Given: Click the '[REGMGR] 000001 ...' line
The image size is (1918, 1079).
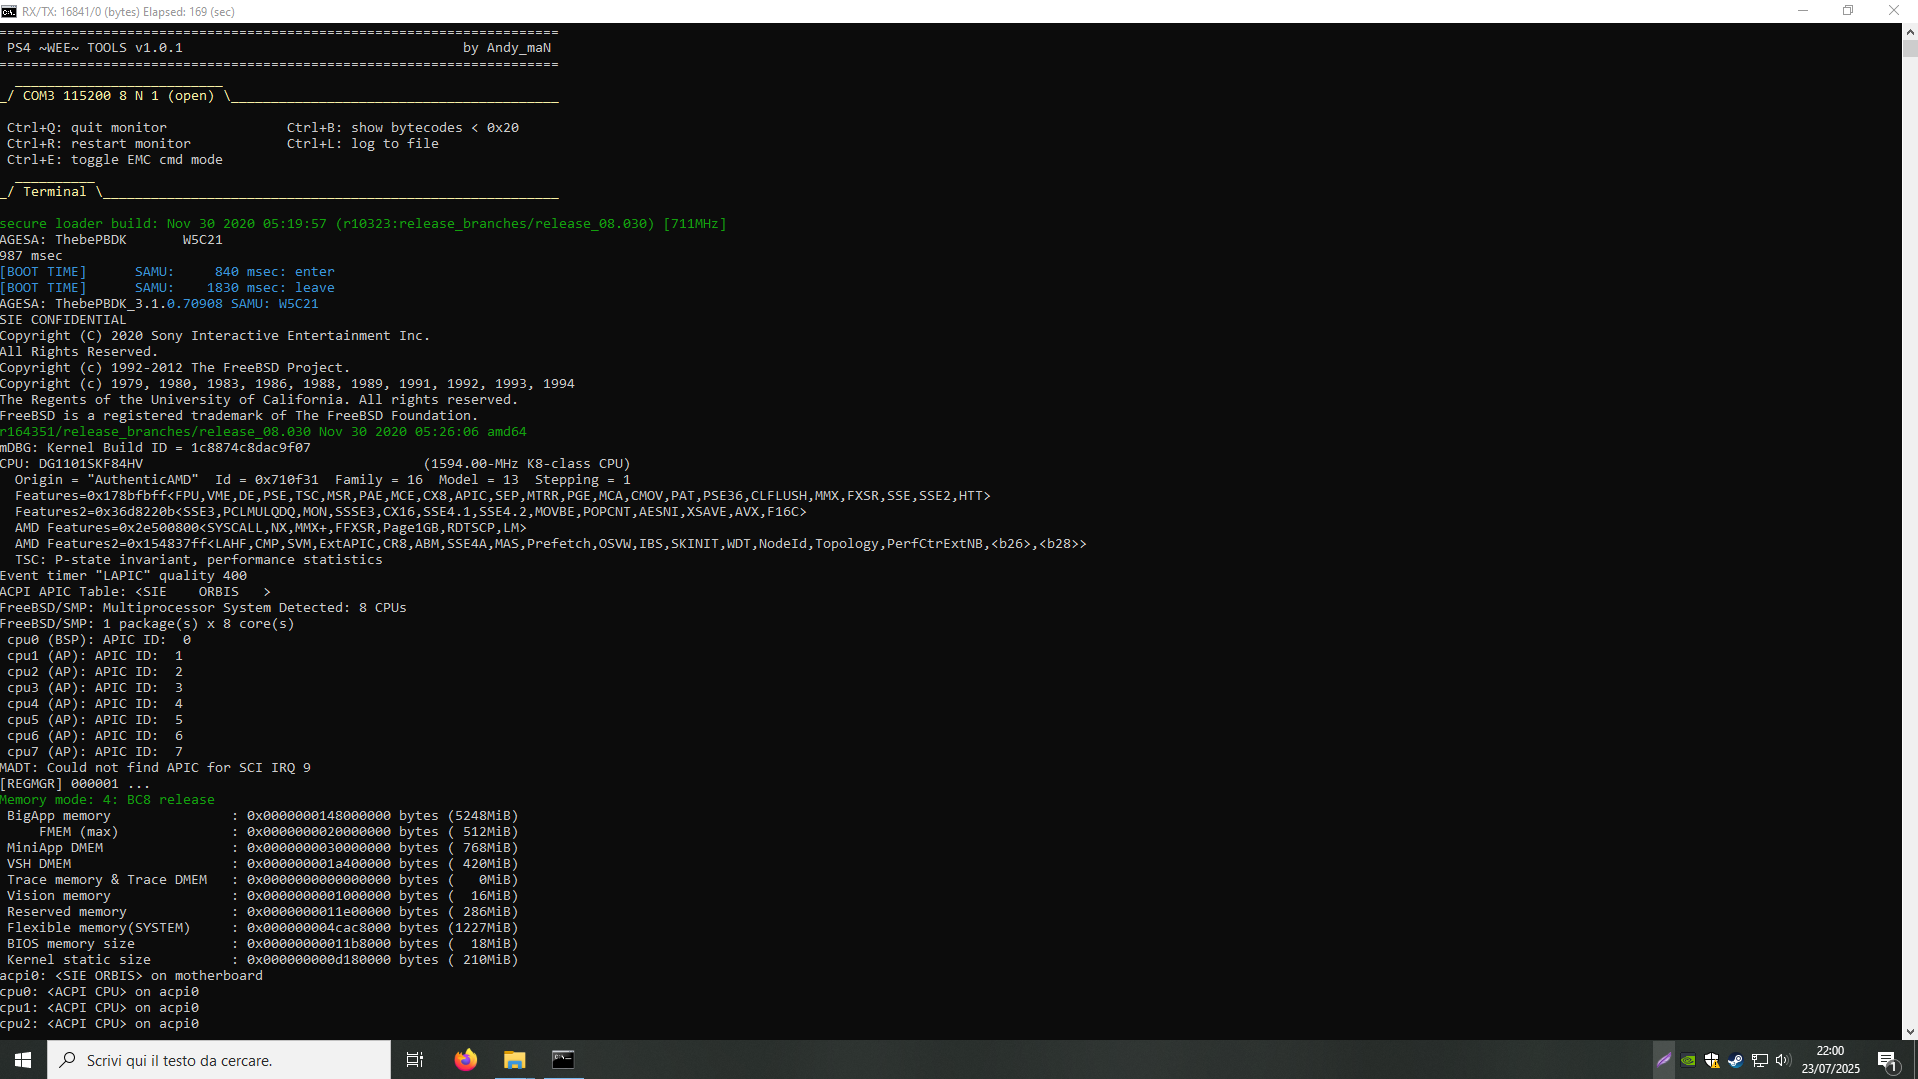Looking at the screenshot, I should click(x=75, y=784).
